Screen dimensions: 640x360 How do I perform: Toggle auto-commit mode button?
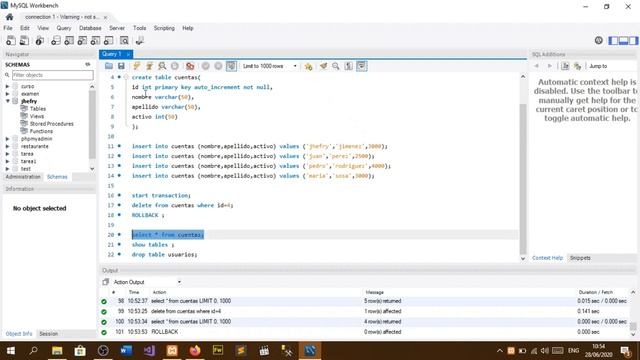tap(231, 66)
